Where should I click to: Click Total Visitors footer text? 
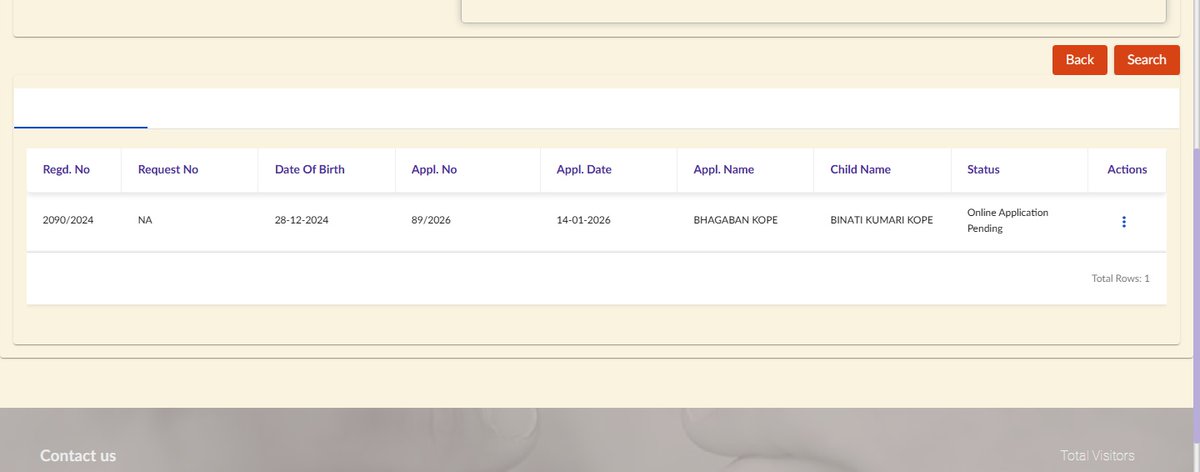[1097, 456]
